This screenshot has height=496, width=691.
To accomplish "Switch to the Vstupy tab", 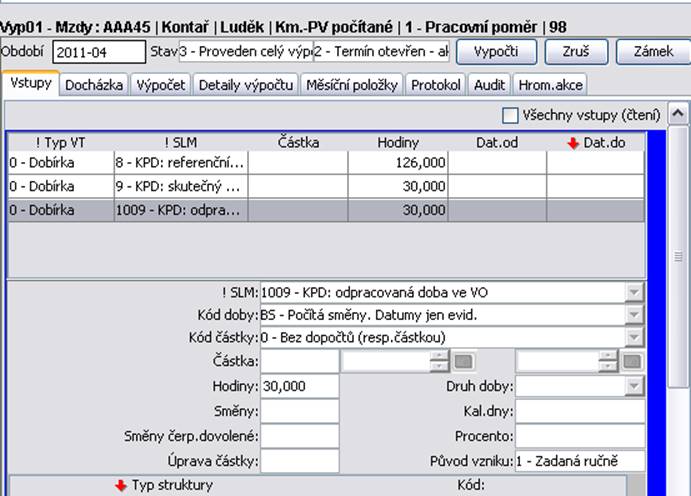I will [31, 83].
